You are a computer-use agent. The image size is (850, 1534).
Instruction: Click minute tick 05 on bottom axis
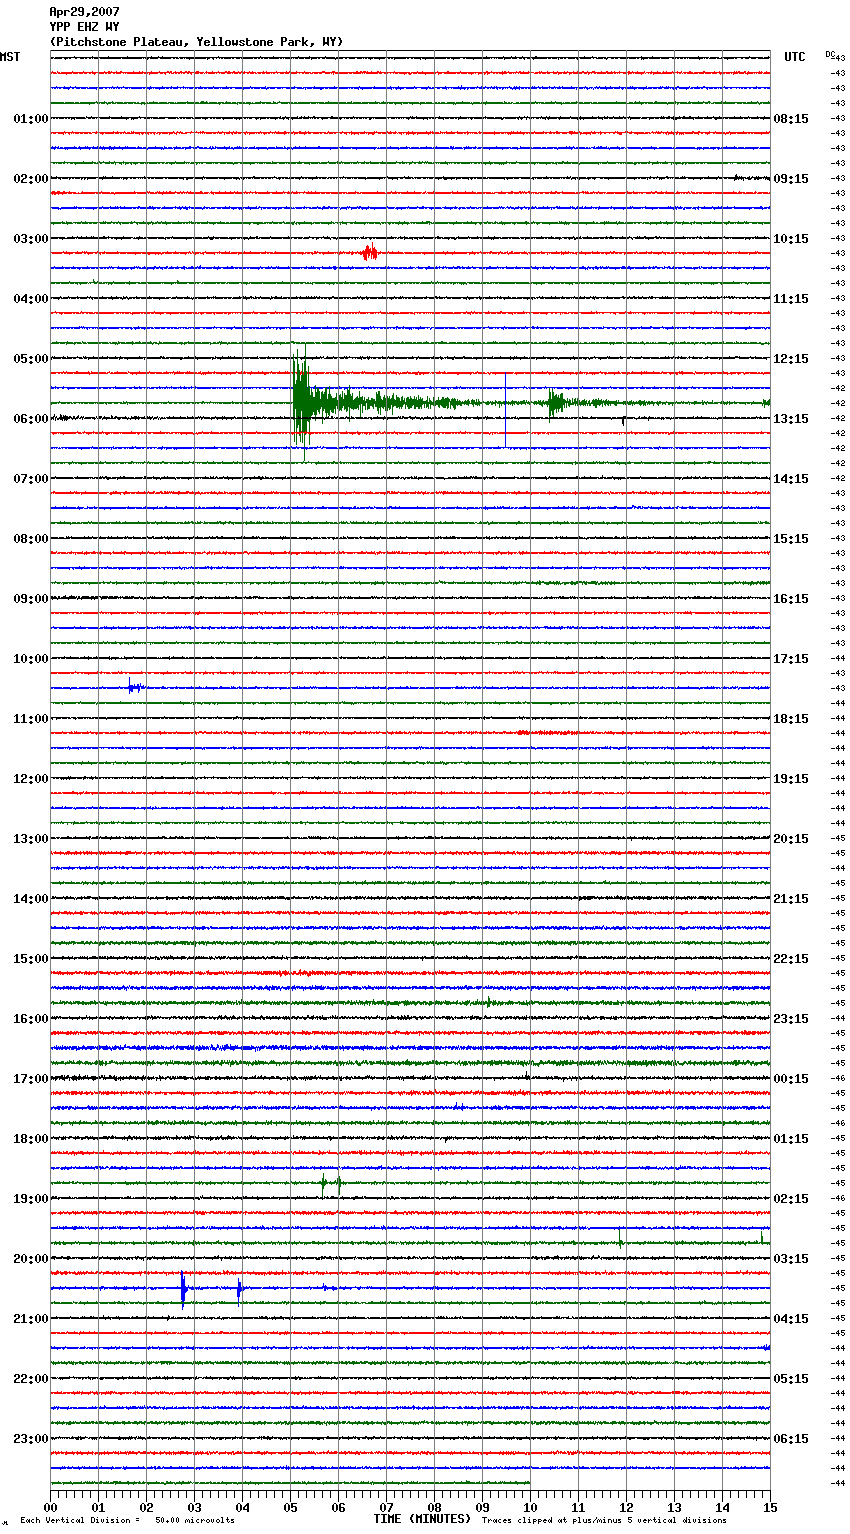290,1507
